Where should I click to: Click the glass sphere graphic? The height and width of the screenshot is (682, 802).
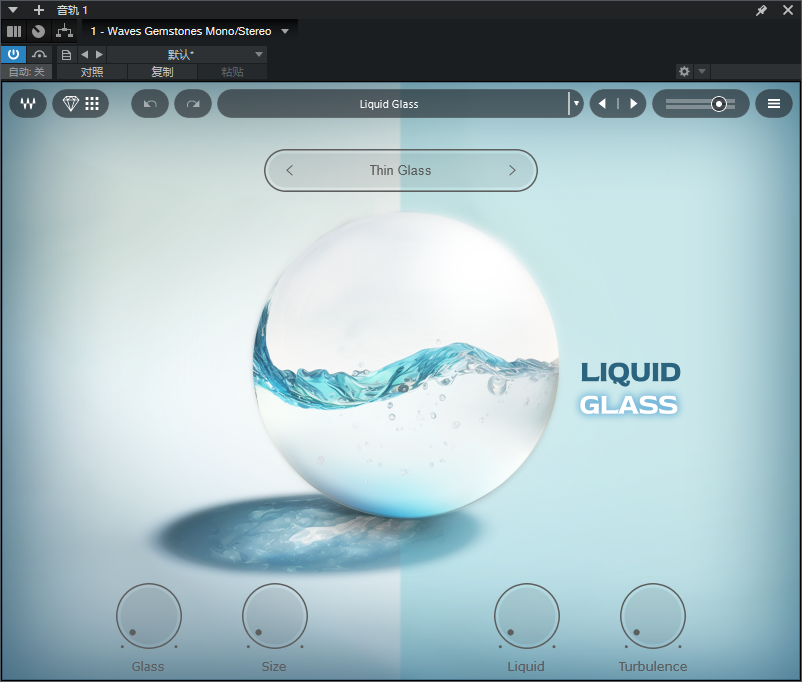tap(406, 365)
